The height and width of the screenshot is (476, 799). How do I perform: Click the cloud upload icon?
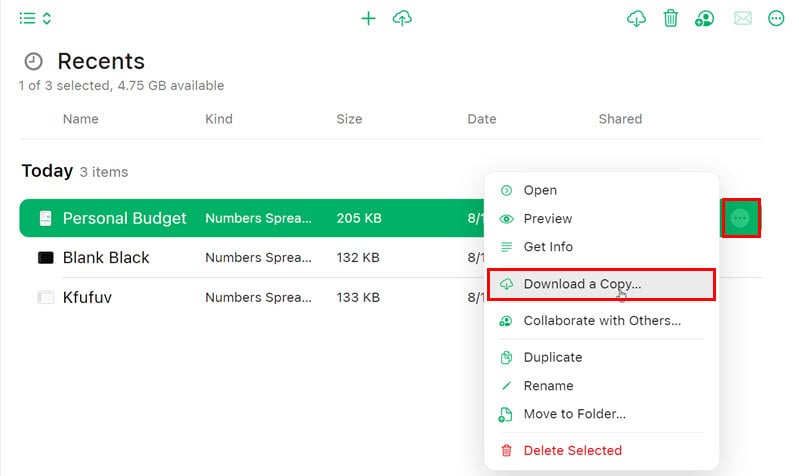coord(402,18)
